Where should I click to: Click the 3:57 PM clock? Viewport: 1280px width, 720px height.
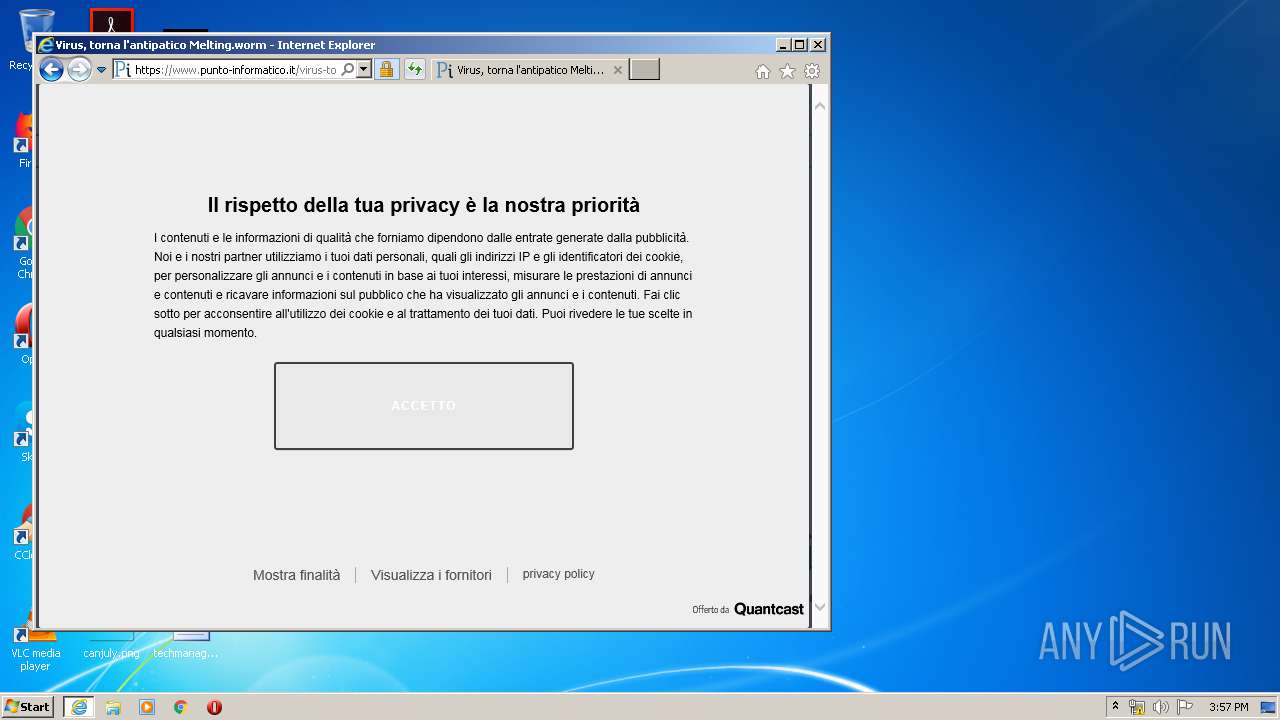pos(1228,707)
